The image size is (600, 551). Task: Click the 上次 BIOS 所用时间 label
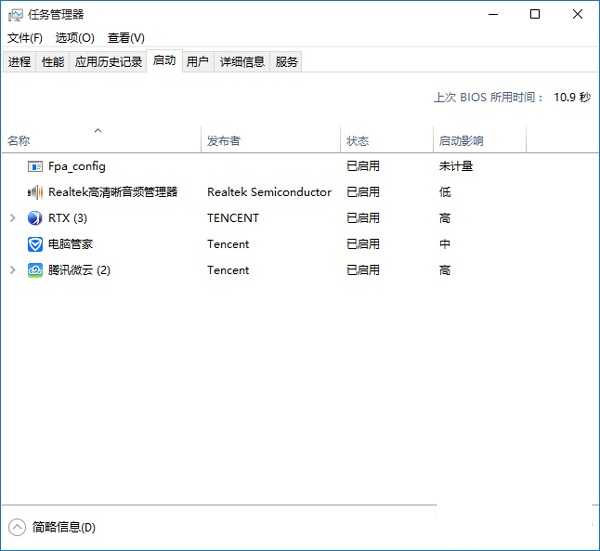coord(489,97)
